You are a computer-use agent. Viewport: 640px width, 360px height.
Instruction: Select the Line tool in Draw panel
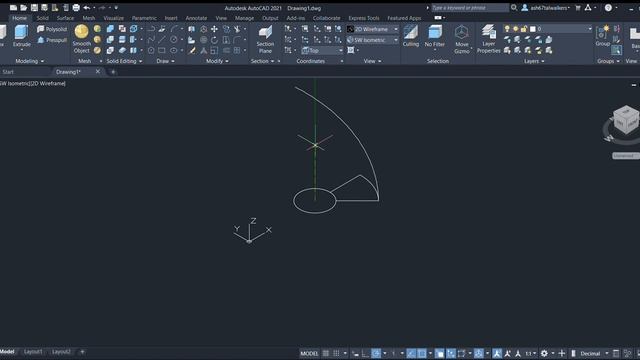(162, 40)
